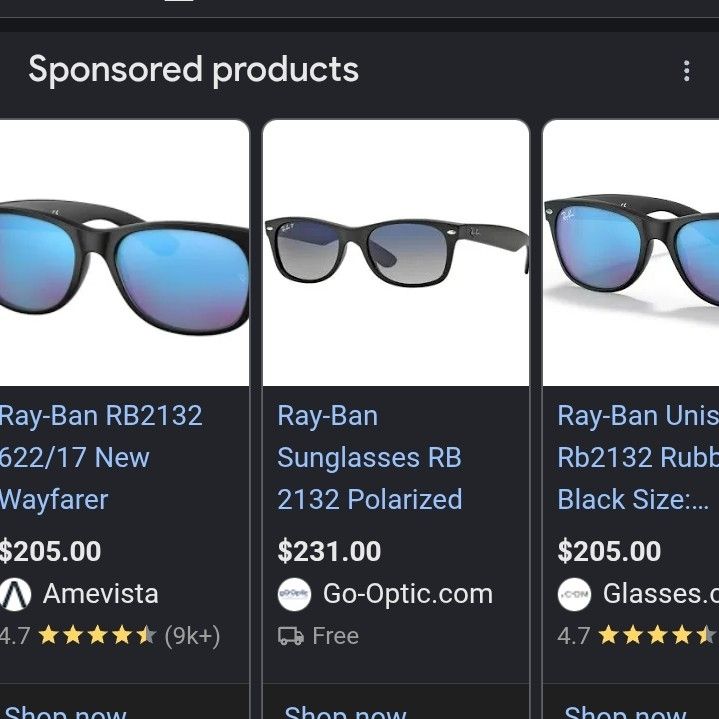719x719 pixels.
Task: Open the three-dot menu beside Sponsored products
Action: [686, 71]
